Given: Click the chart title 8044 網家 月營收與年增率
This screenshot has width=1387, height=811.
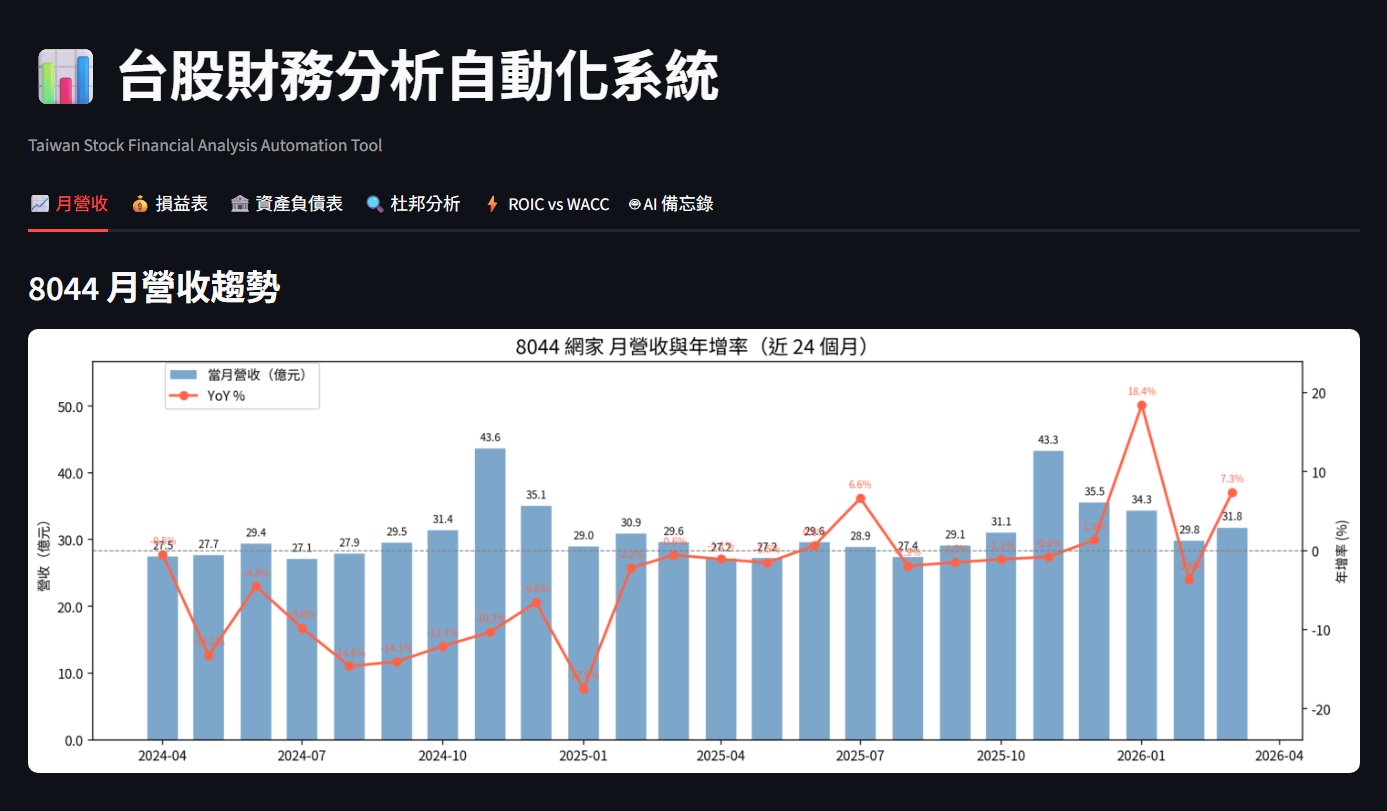Looking at the screenshot, I should (x=691, y=347).
